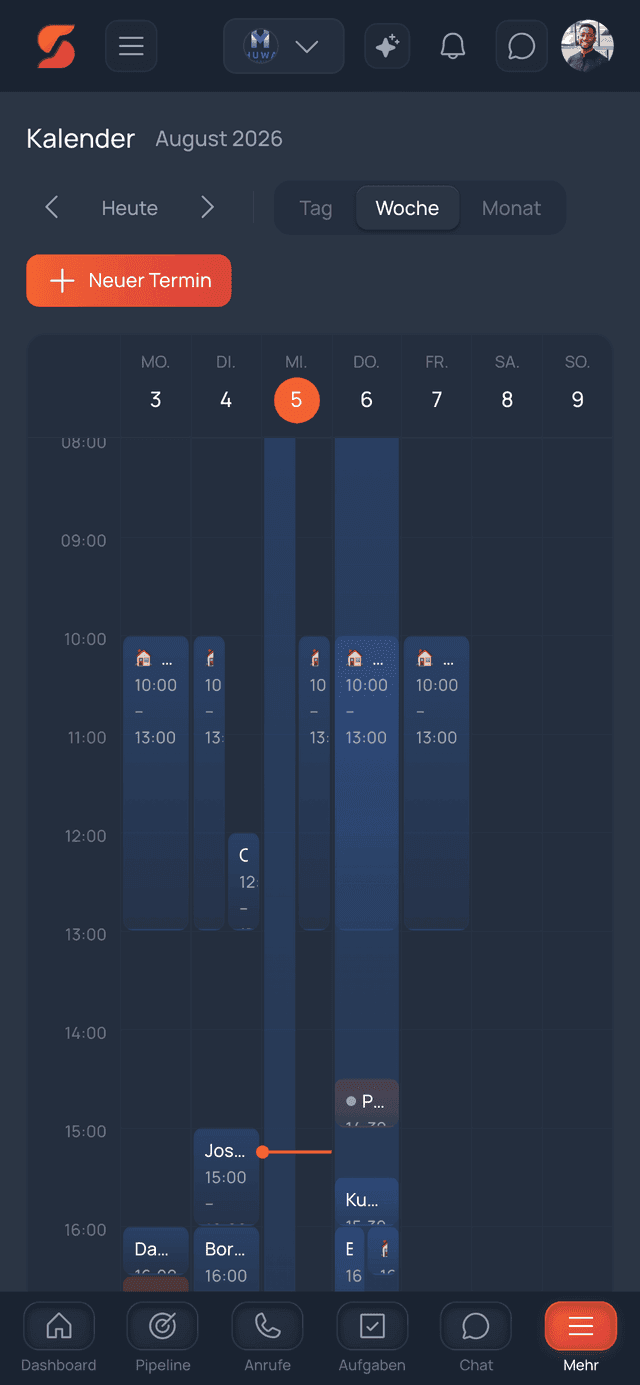
Task: Open the hamburger menu in top bar
Action: click(131, 46)
